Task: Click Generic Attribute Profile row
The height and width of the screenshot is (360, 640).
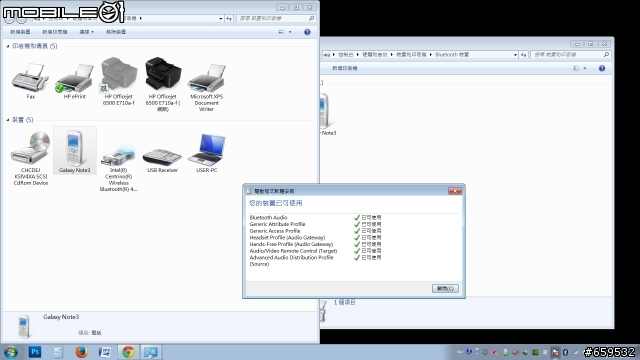Action: click(316, 224)
